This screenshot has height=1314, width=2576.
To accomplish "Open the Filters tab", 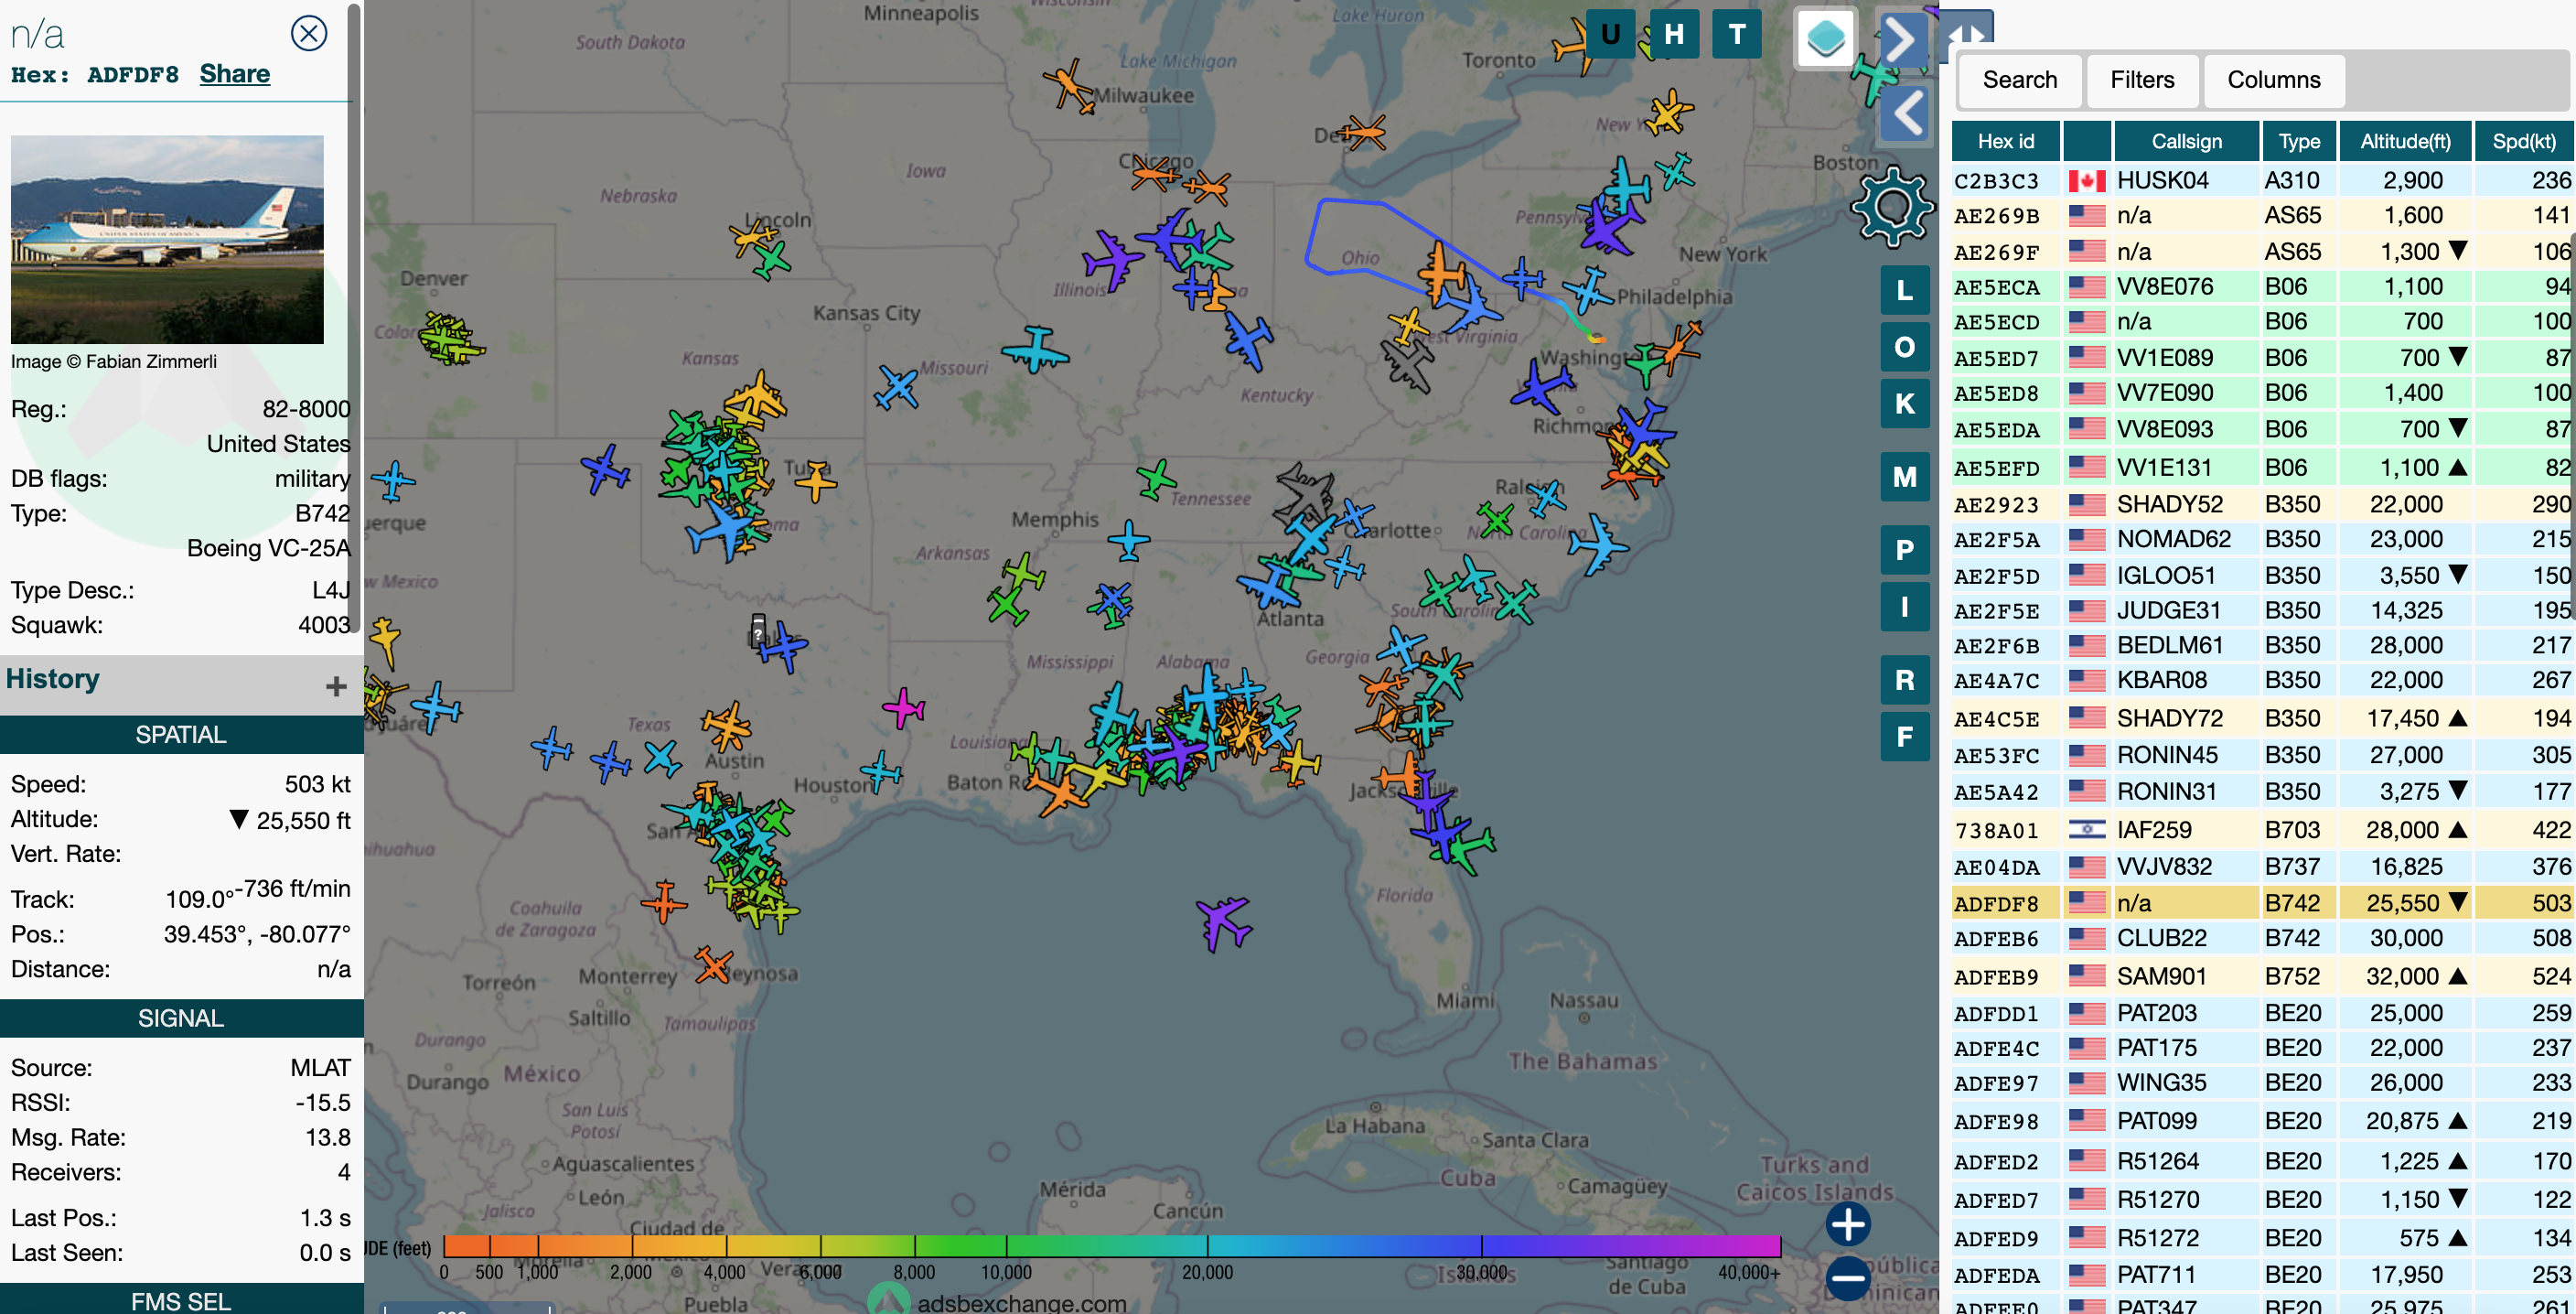I will click(x=2142, y=80).
